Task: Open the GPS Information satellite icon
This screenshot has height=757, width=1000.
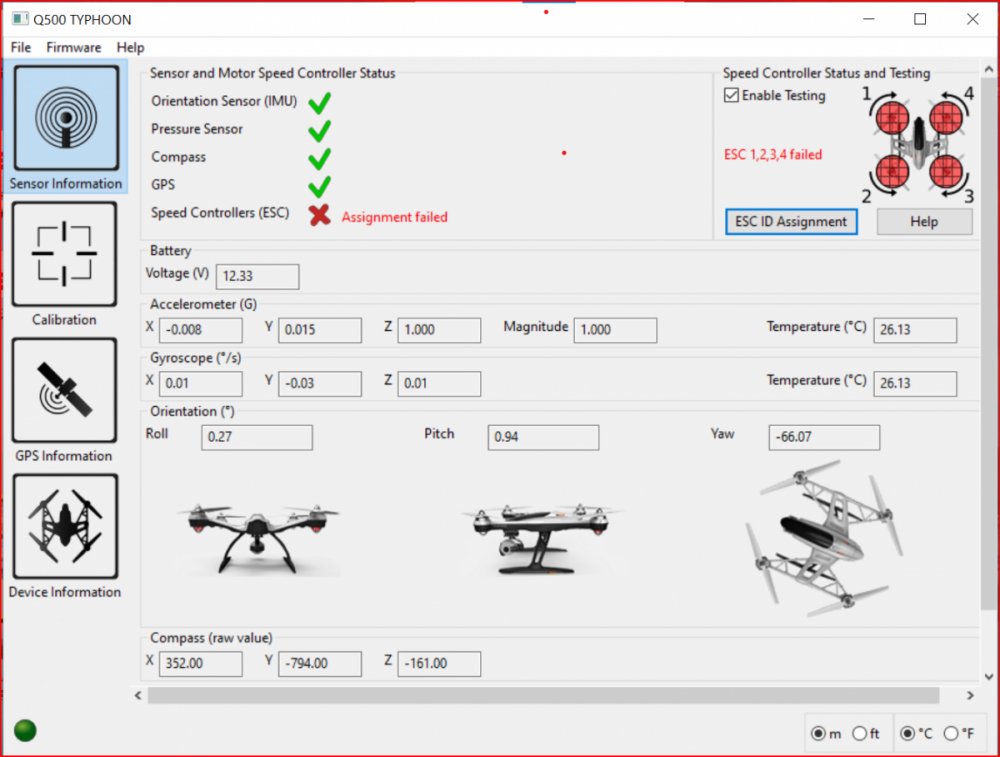Action: tap(64, 390)
